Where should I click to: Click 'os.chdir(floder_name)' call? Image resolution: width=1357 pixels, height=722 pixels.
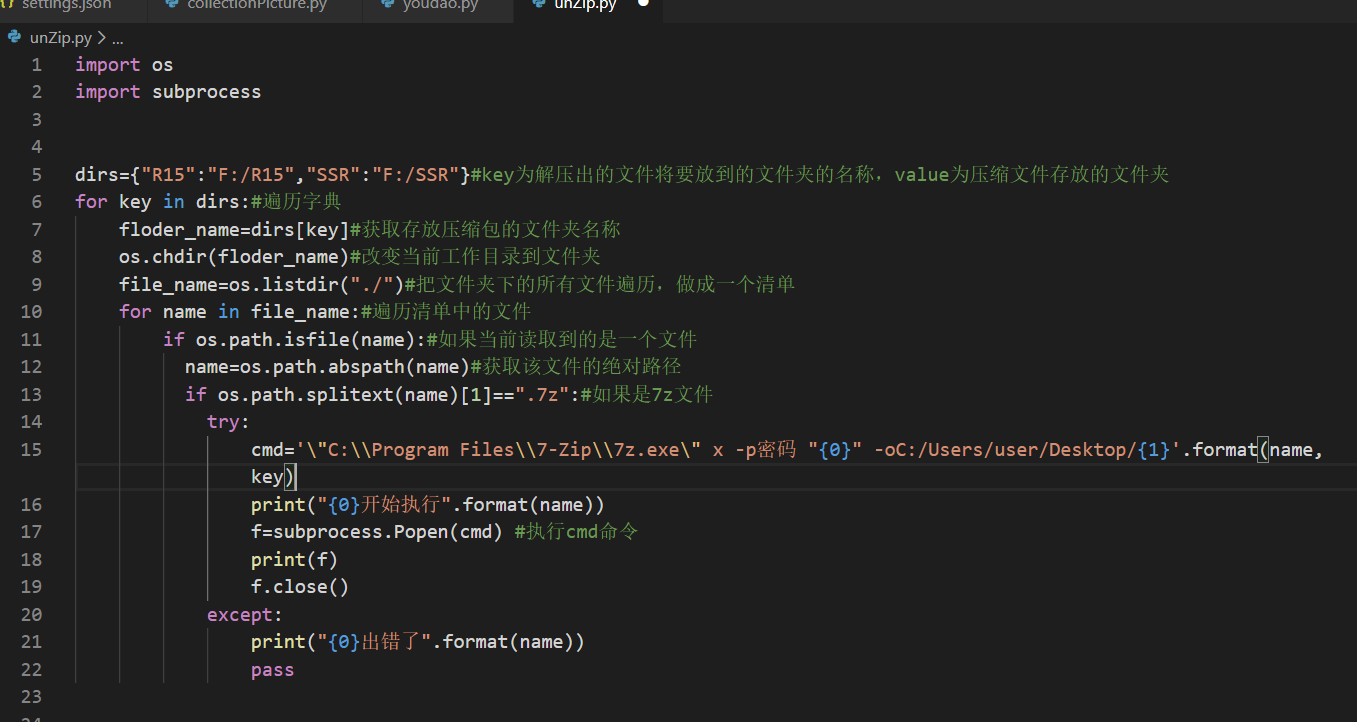(234, 257)
